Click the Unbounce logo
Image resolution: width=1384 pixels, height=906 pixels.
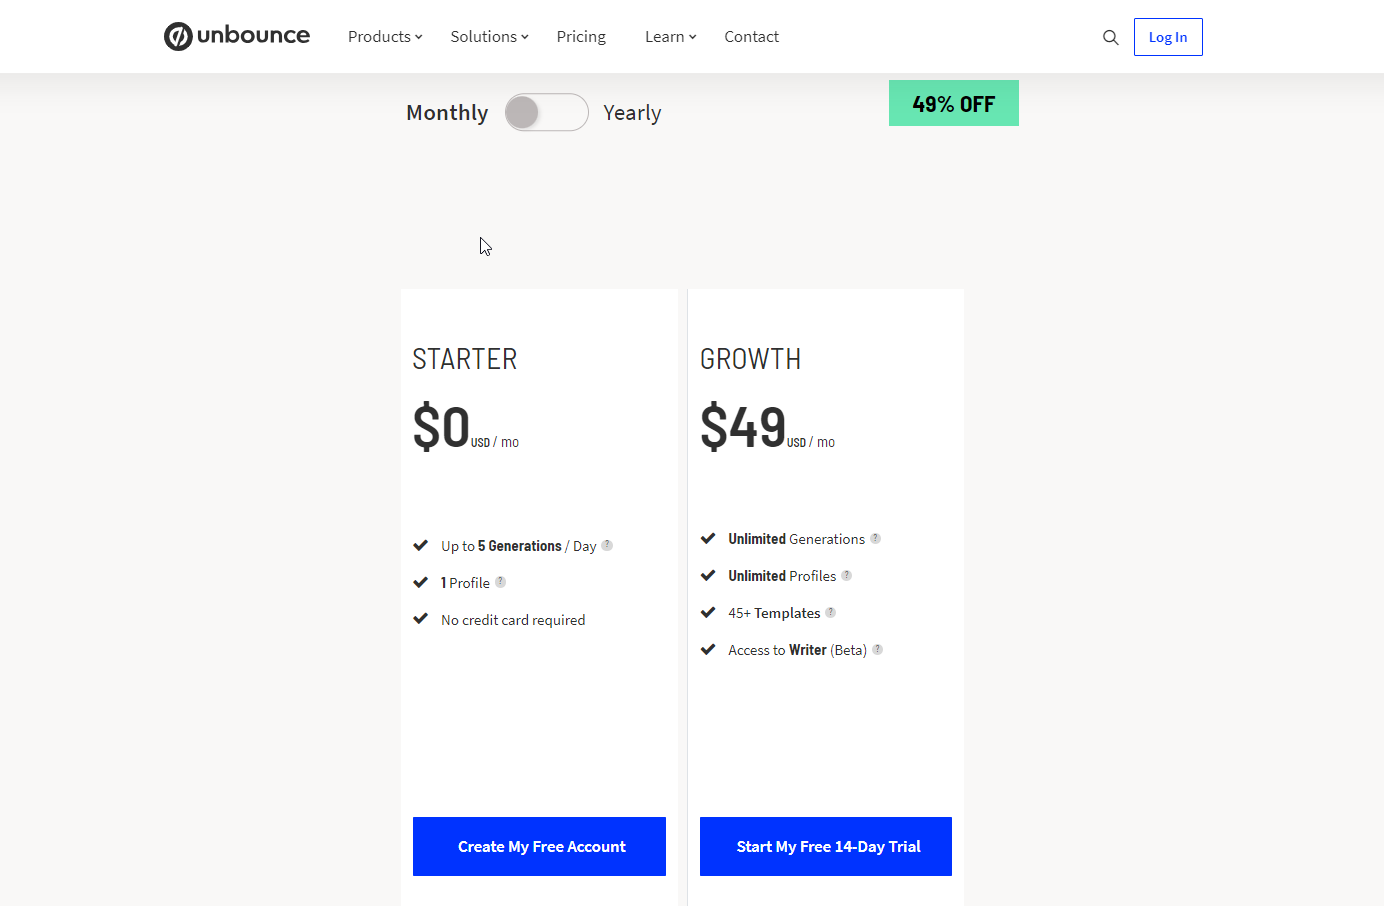[236, 36]
